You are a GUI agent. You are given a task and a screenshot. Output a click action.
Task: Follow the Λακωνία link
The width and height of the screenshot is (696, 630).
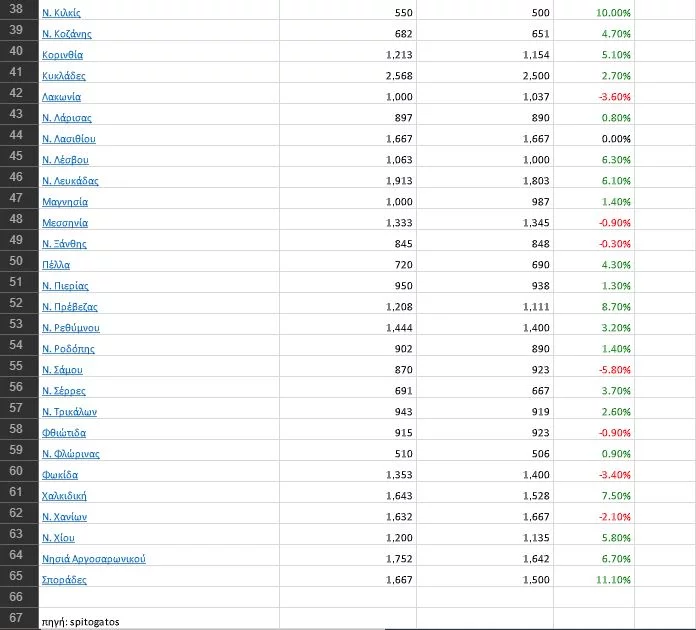click(x=62, y=97)
